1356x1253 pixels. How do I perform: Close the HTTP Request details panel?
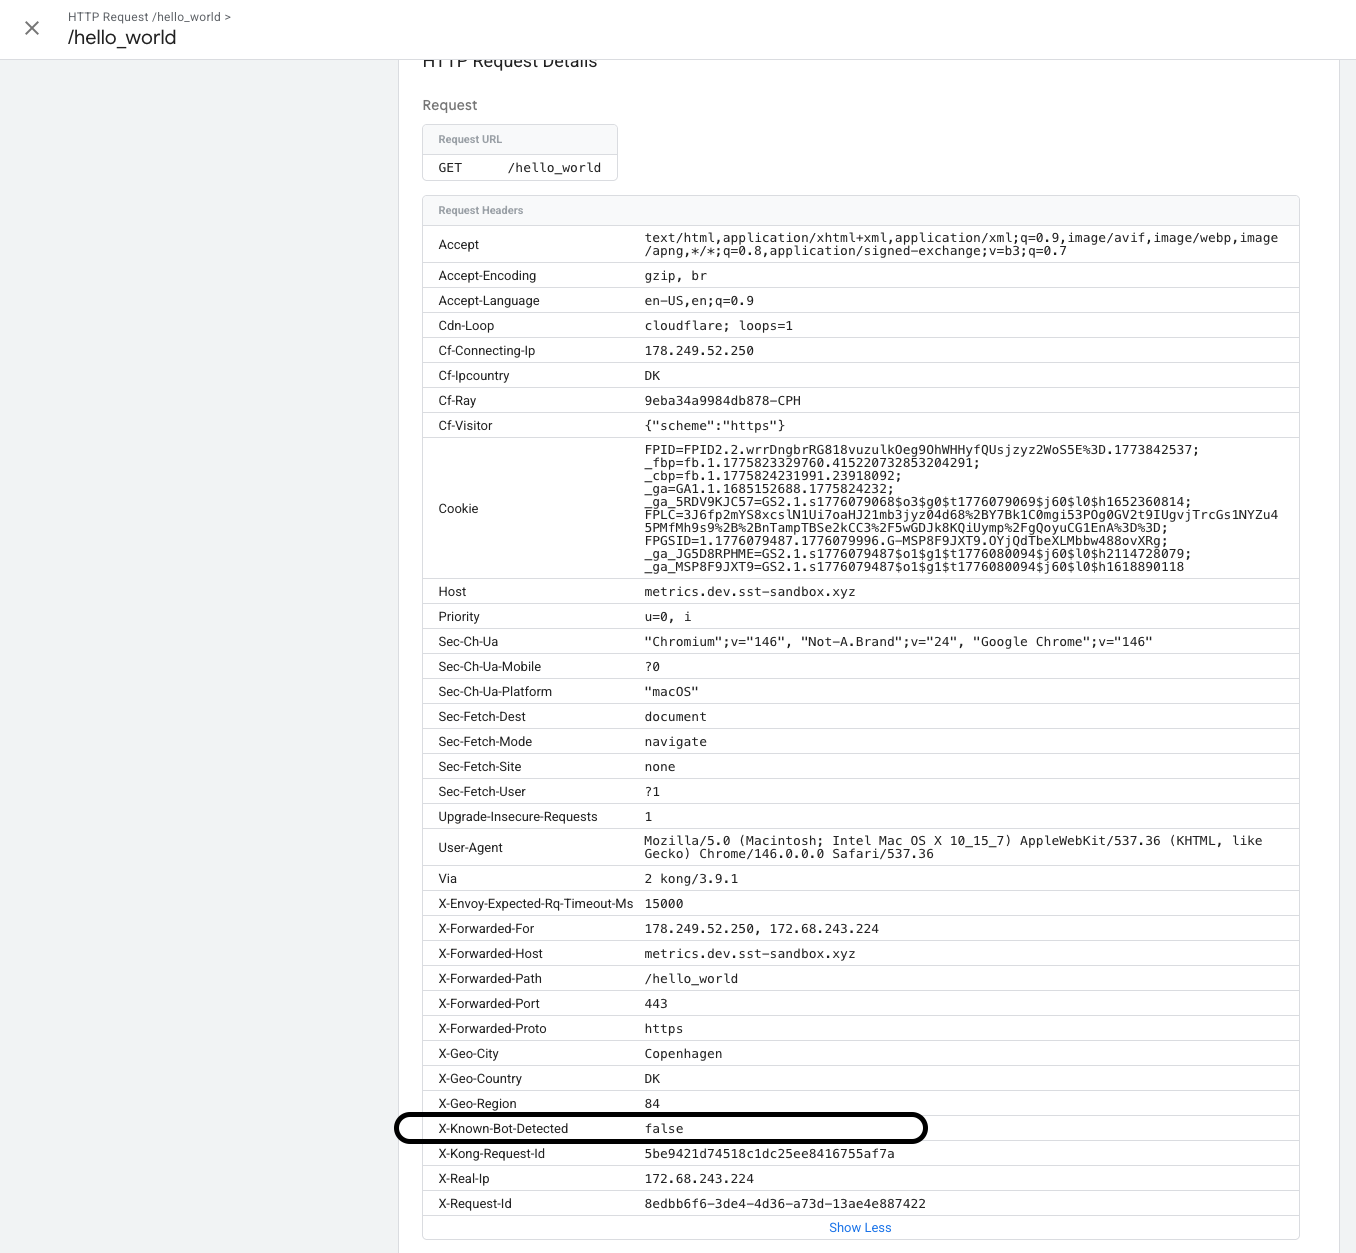click(32, 28)
